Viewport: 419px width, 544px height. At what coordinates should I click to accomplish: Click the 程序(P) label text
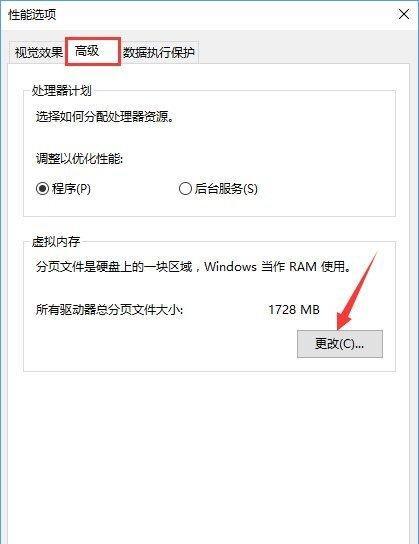[x=71, y=189]
